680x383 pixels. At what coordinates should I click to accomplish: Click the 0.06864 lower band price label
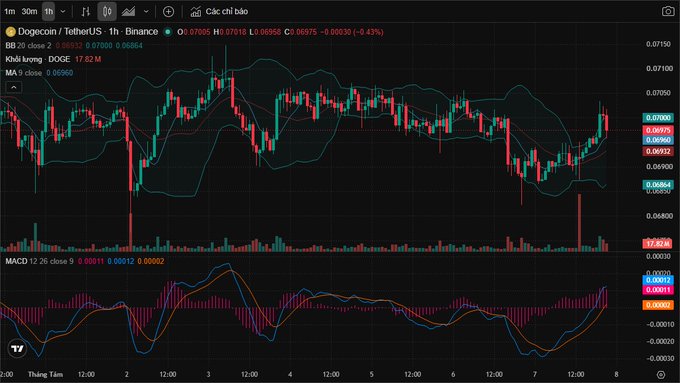(658, 185)
